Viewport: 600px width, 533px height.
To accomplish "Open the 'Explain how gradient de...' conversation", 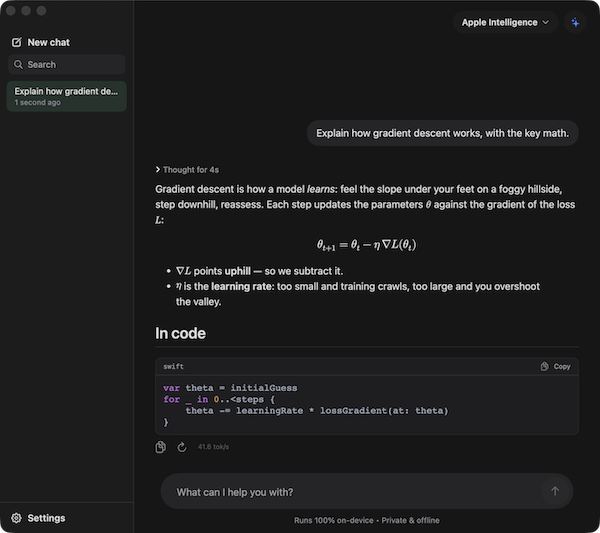I will point(67,96).
